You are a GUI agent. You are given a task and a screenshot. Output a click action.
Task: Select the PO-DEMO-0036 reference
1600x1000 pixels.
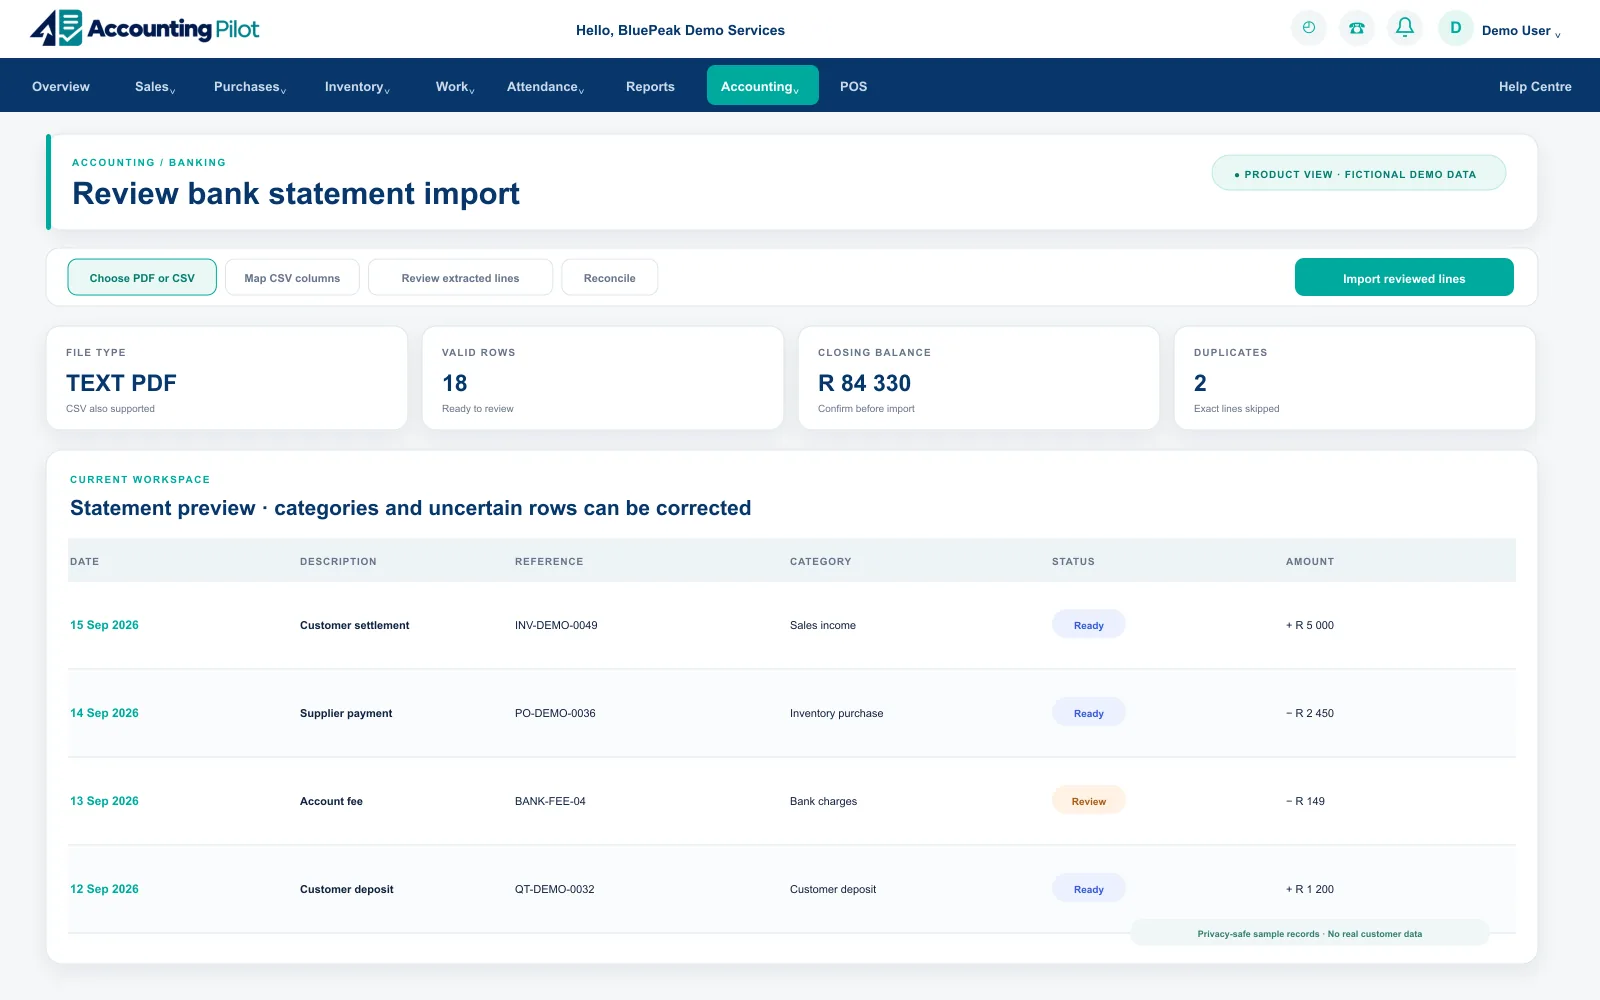click(555, 713)
